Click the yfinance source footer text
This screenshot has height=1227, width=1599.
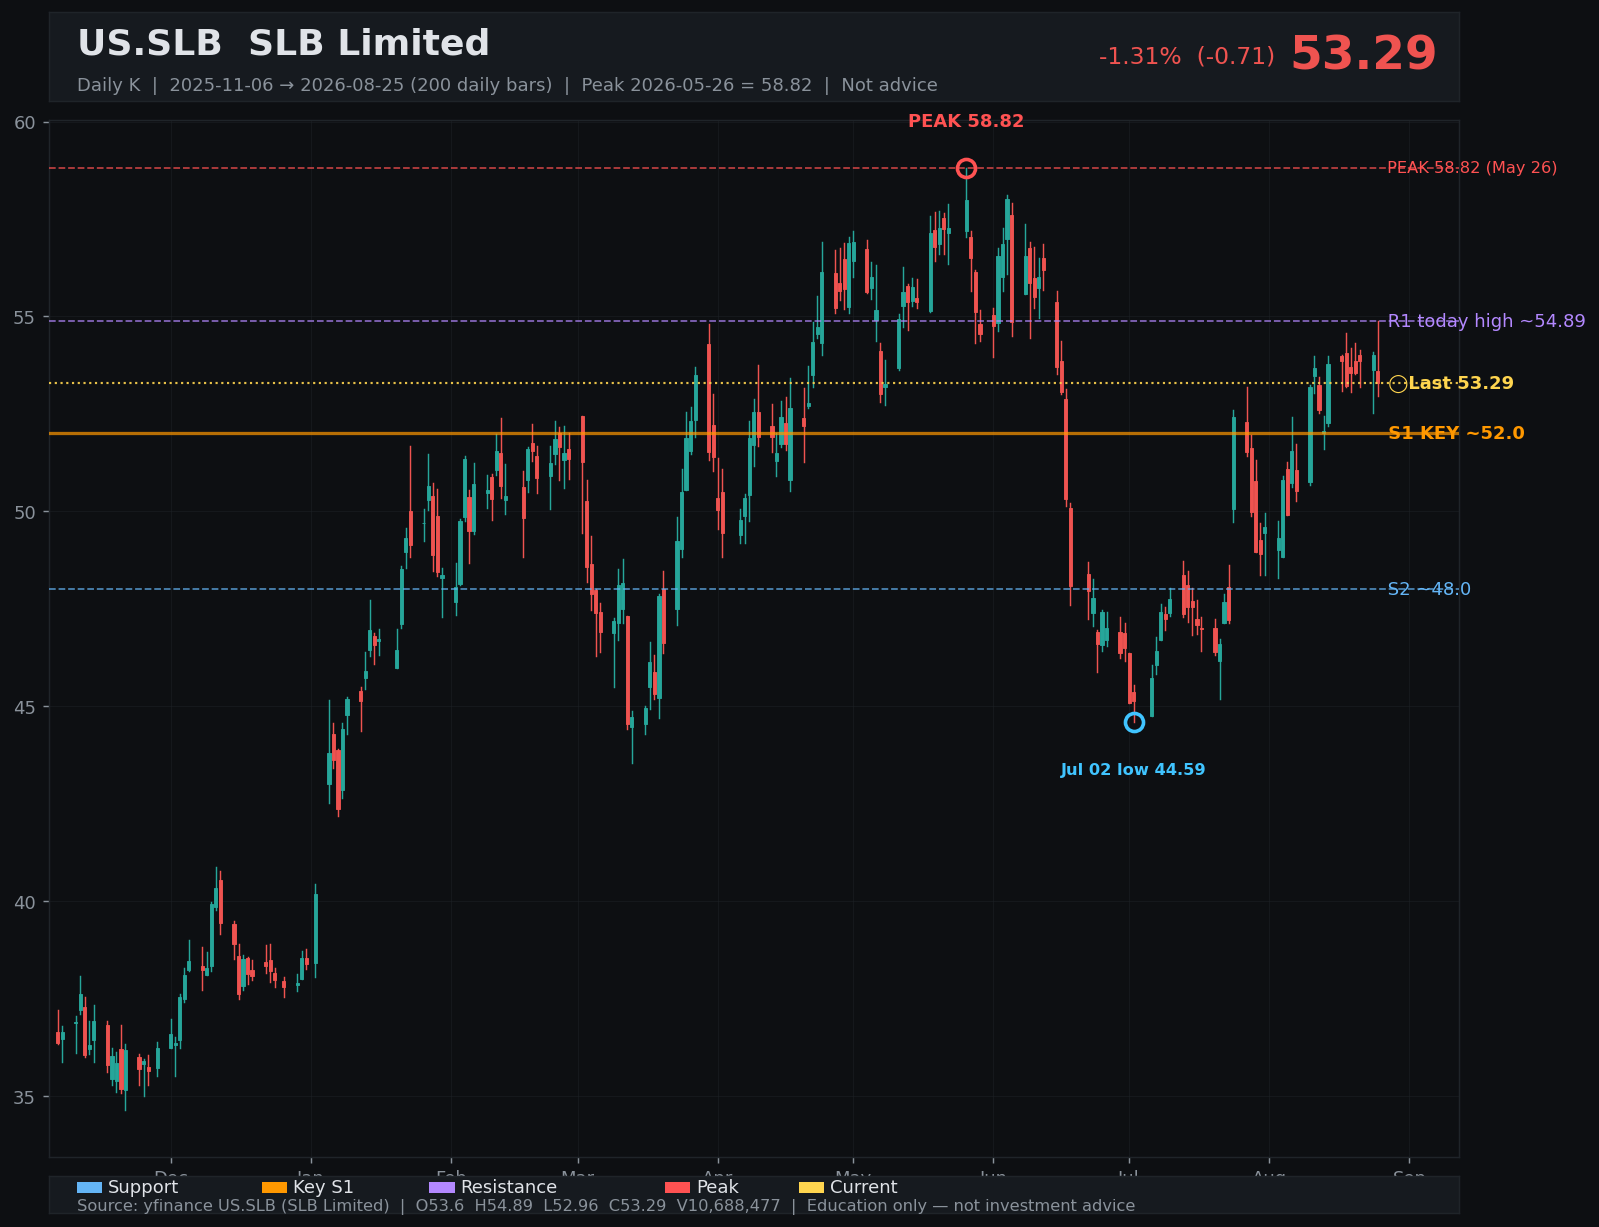(606, 1206)
